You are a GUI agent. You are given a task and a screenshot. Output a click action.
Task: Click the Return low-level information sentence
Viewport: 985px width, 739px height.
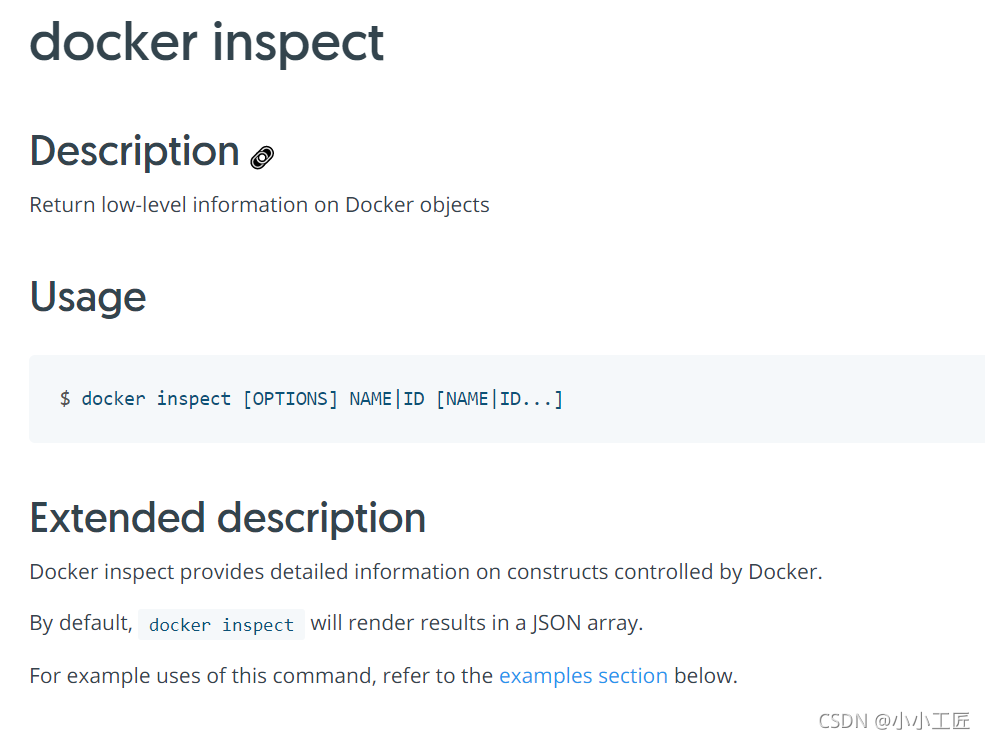tap(259, 205)
